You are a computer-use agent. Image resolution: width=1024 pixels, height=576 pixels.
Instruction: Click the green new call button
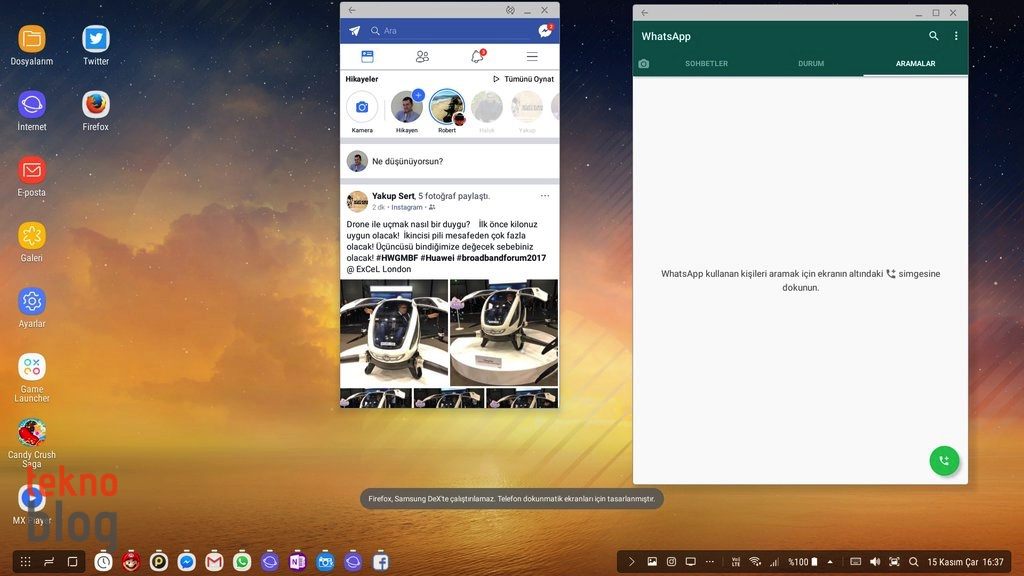coord(944,460)
